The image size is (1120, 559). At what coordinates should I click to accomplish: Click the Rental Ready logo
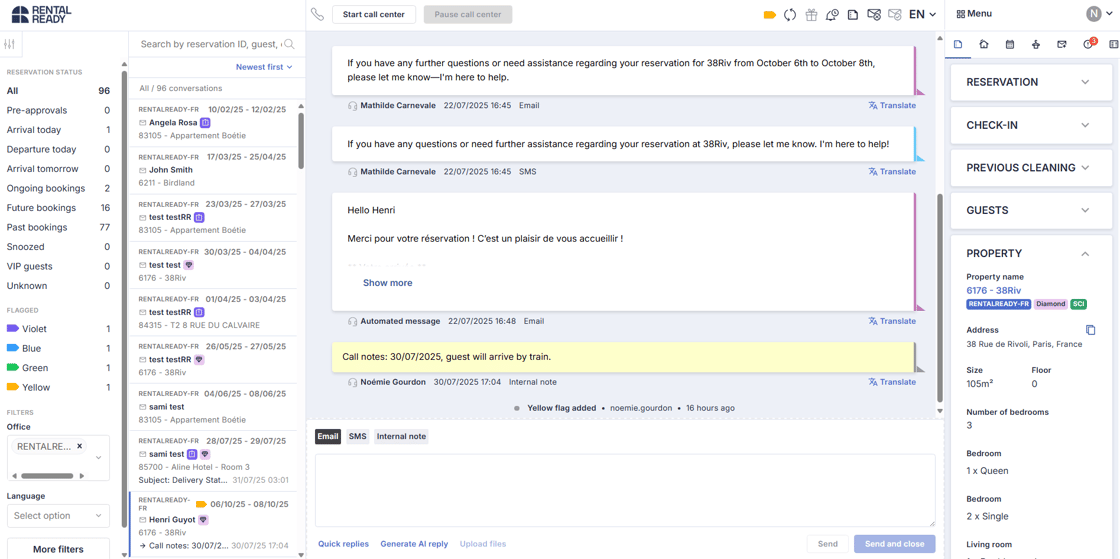point(41,14)
